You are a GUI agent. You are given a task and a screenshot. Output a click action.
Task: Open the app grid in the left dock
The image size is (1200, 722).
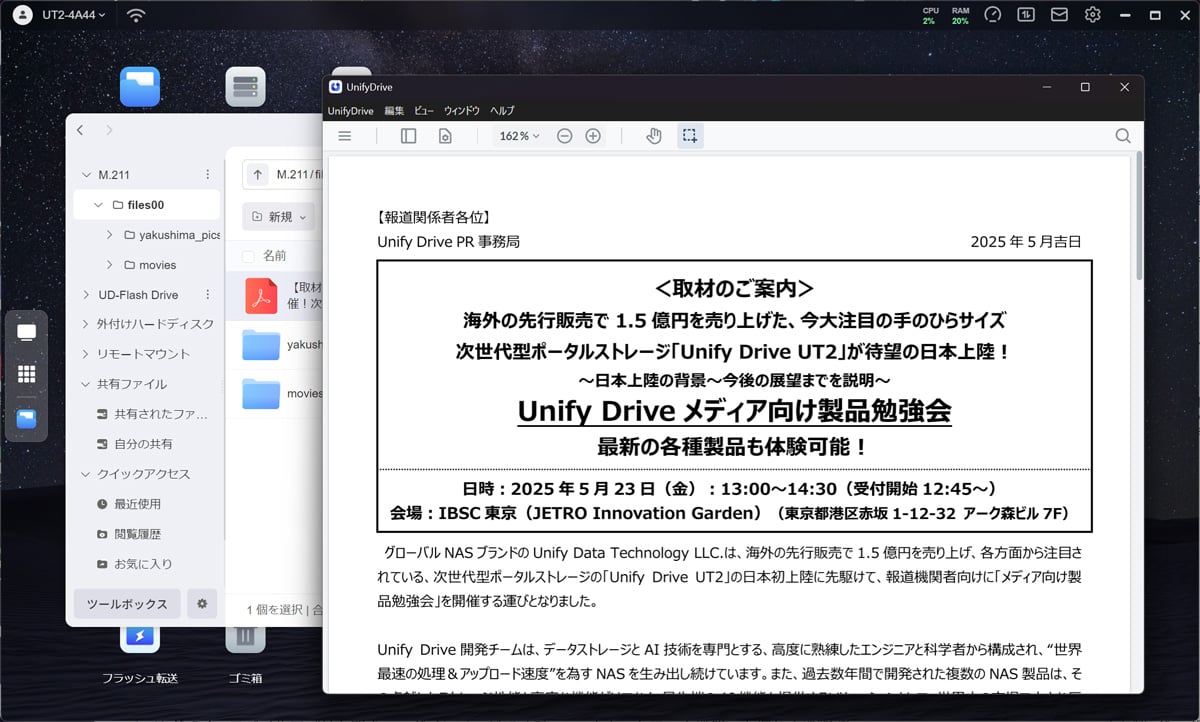pyautogui.click(x=27, y=374)
